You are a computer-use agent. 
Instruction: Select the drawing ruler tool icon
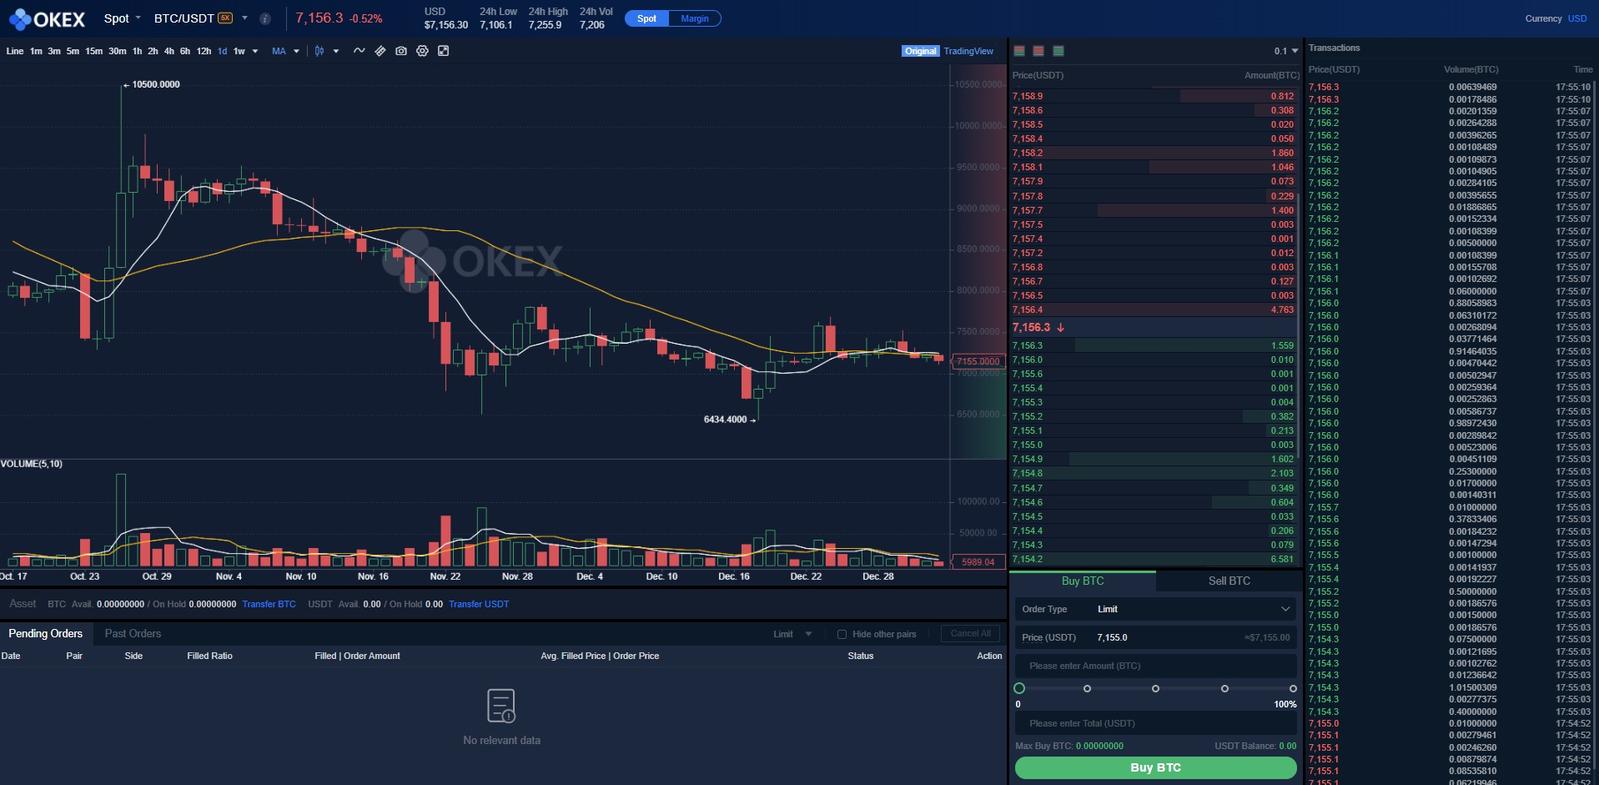[x=380, y=51]
